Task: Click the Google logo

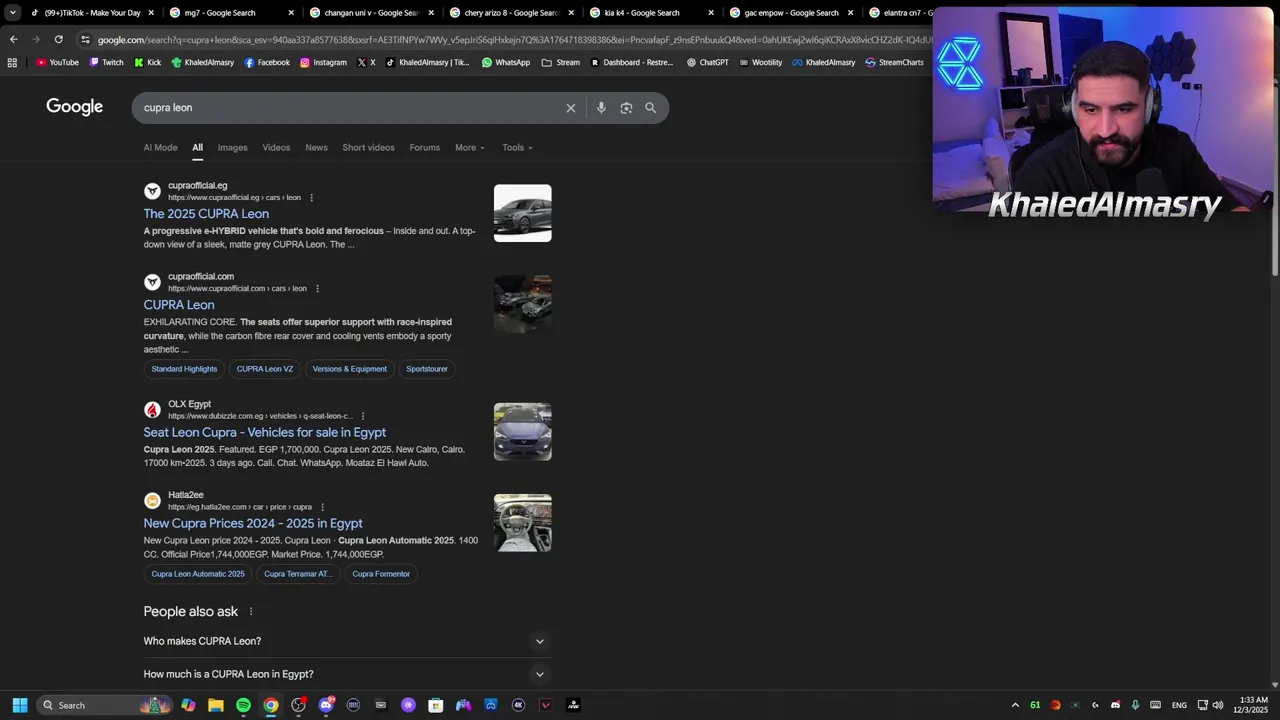Action: [x=74, y=107]
